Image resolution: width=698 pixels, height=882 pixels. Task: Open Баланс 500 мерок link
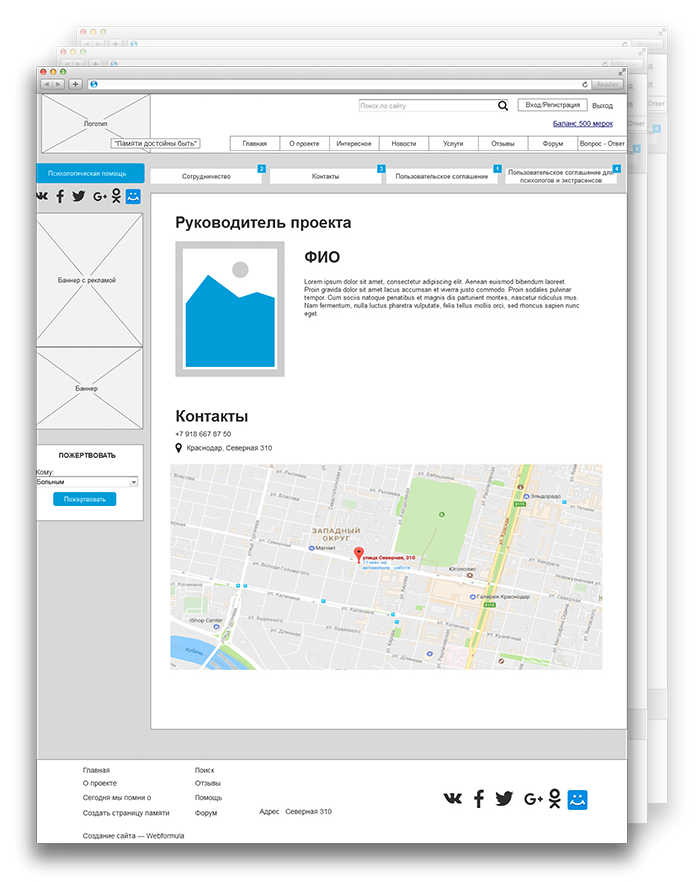tap(583, 123)
